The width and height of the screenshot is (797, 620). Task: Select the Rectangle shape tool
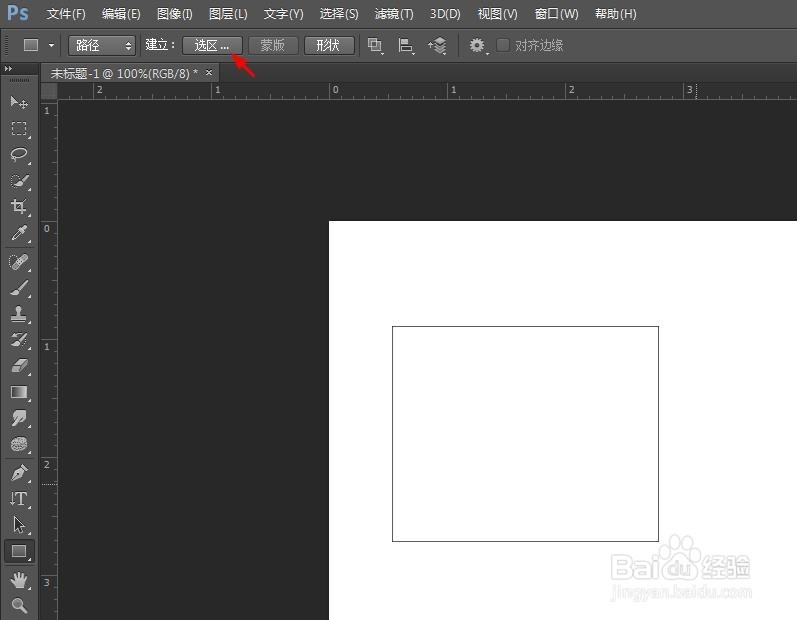point(19,551)
